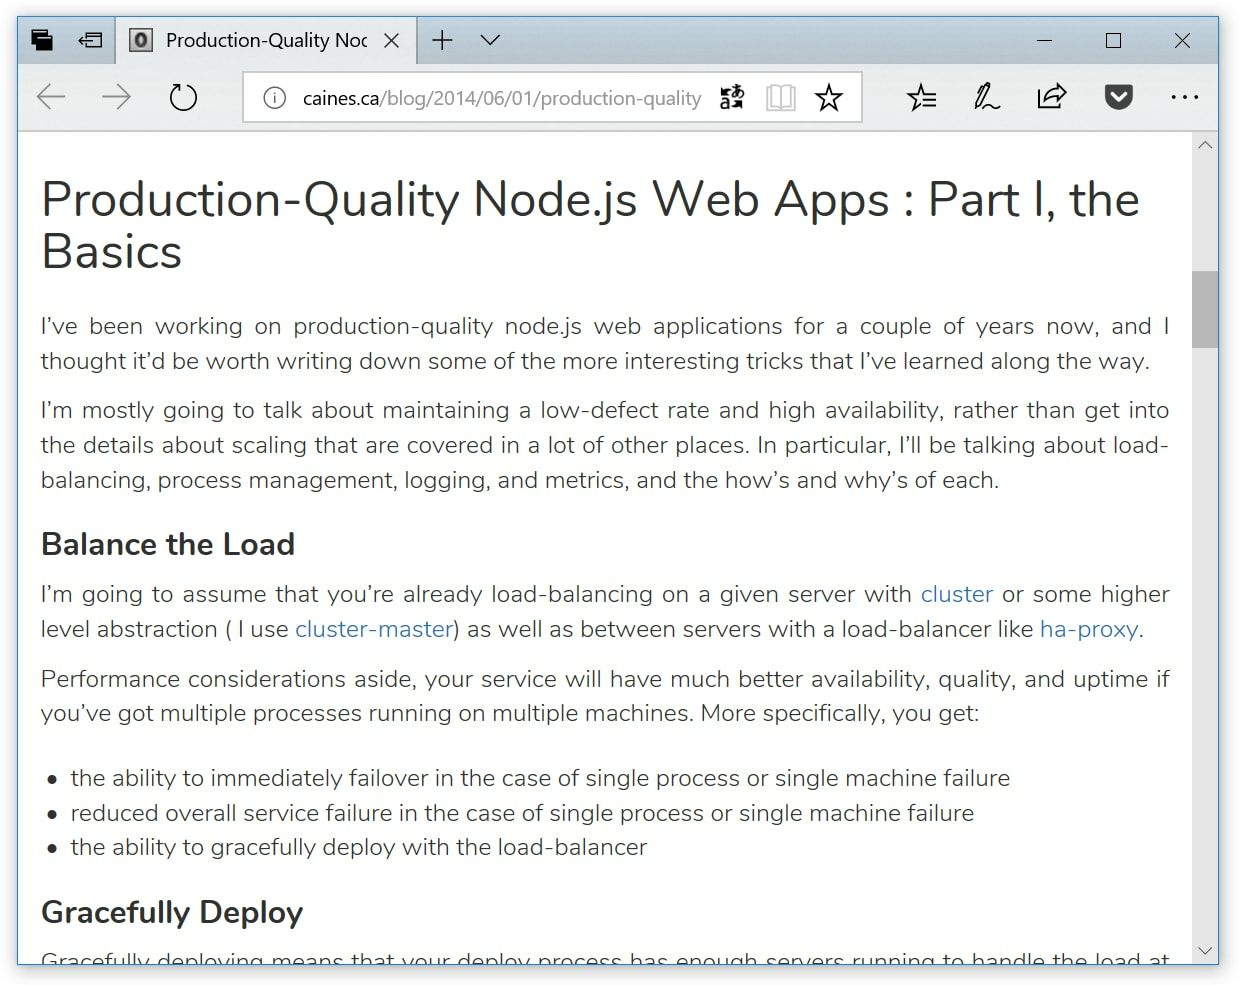
Task: Open the Favorites hub
Action: pos(921,97)
